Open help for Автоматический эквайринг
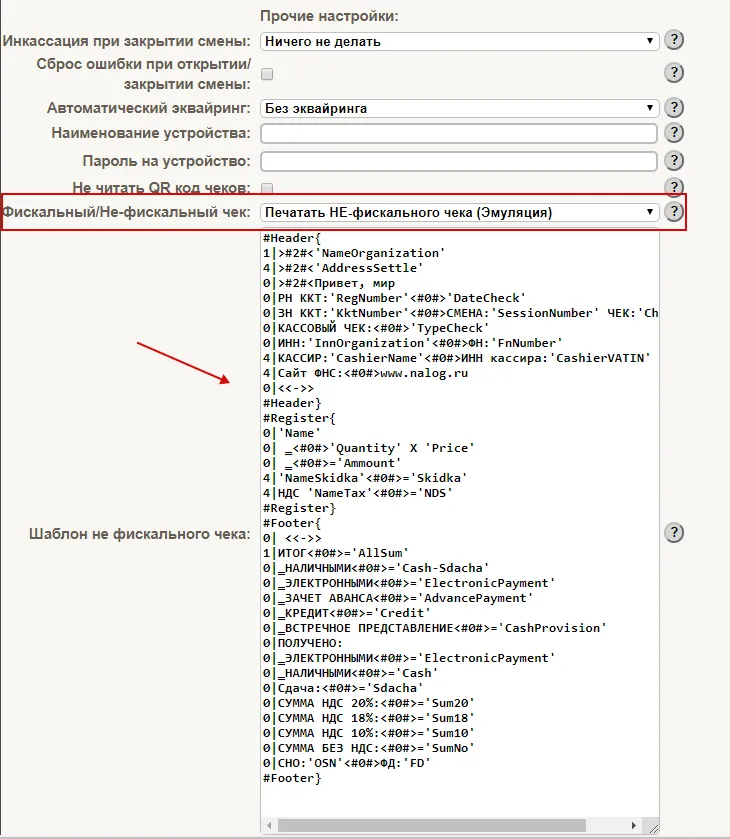This screenshot has width=730, height=839. [674, 108]
